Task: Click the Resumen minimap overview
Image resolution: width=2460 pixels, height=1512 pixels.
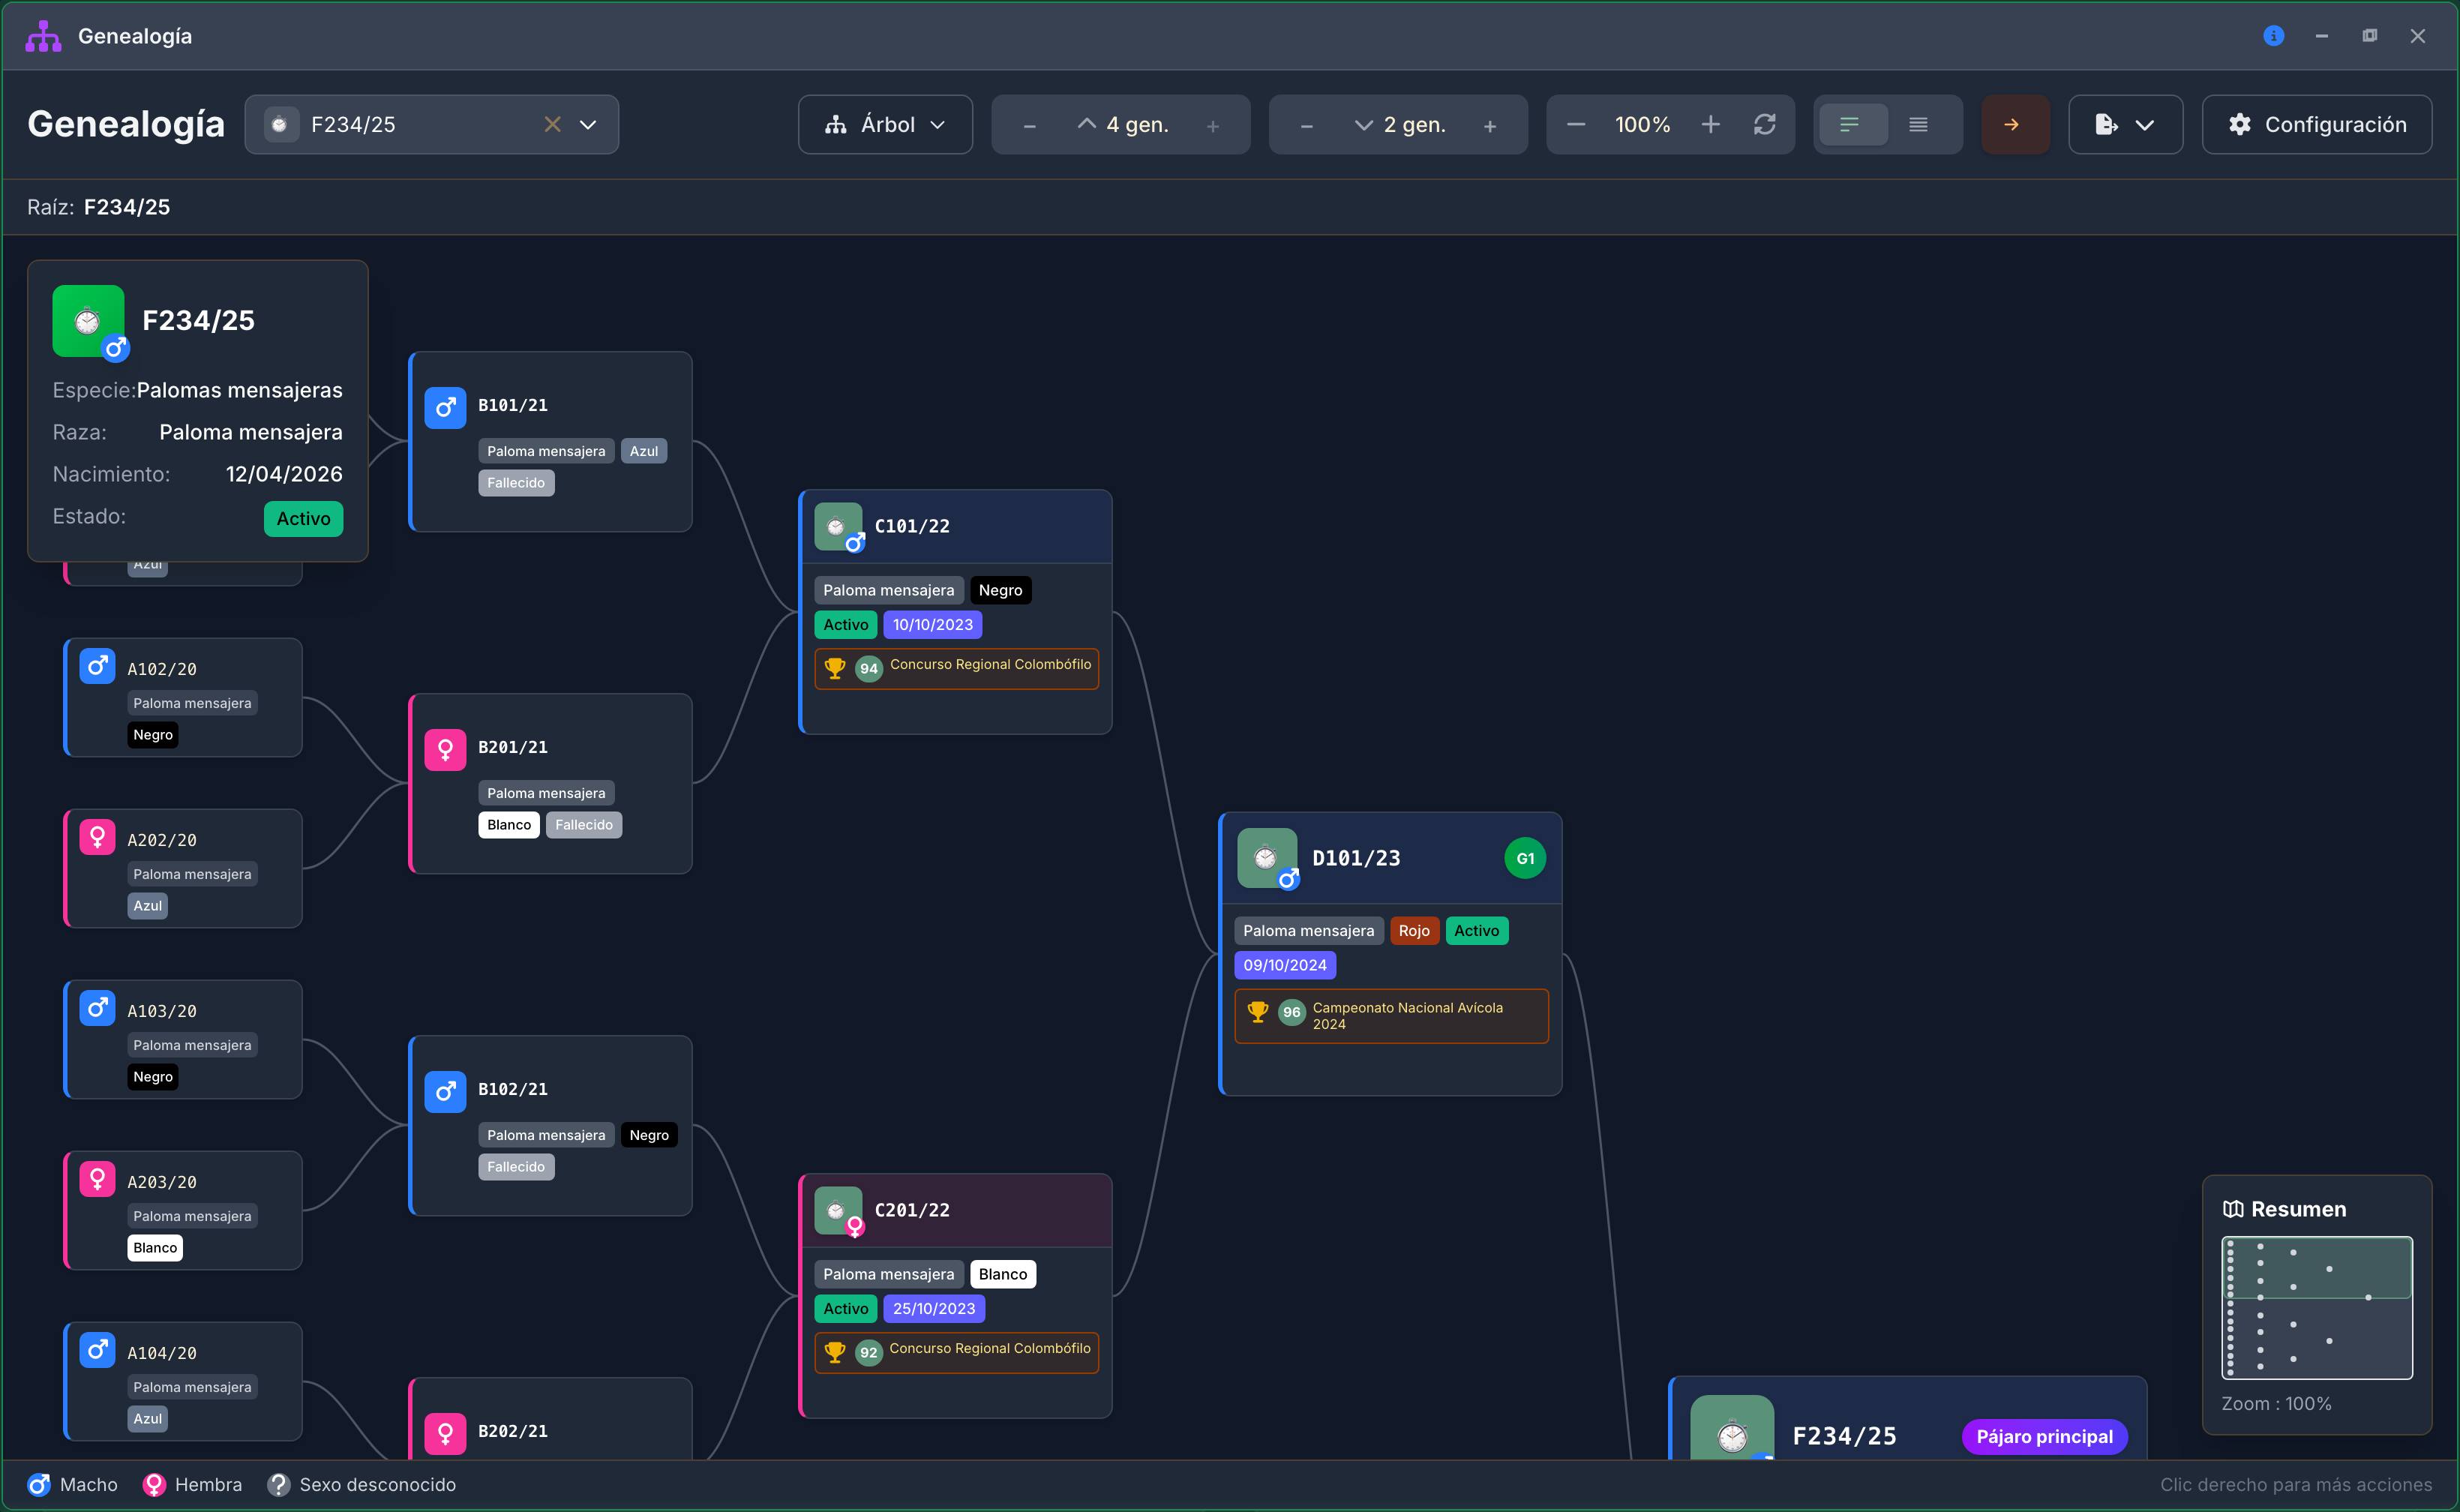Action: pos(2317,1308)
